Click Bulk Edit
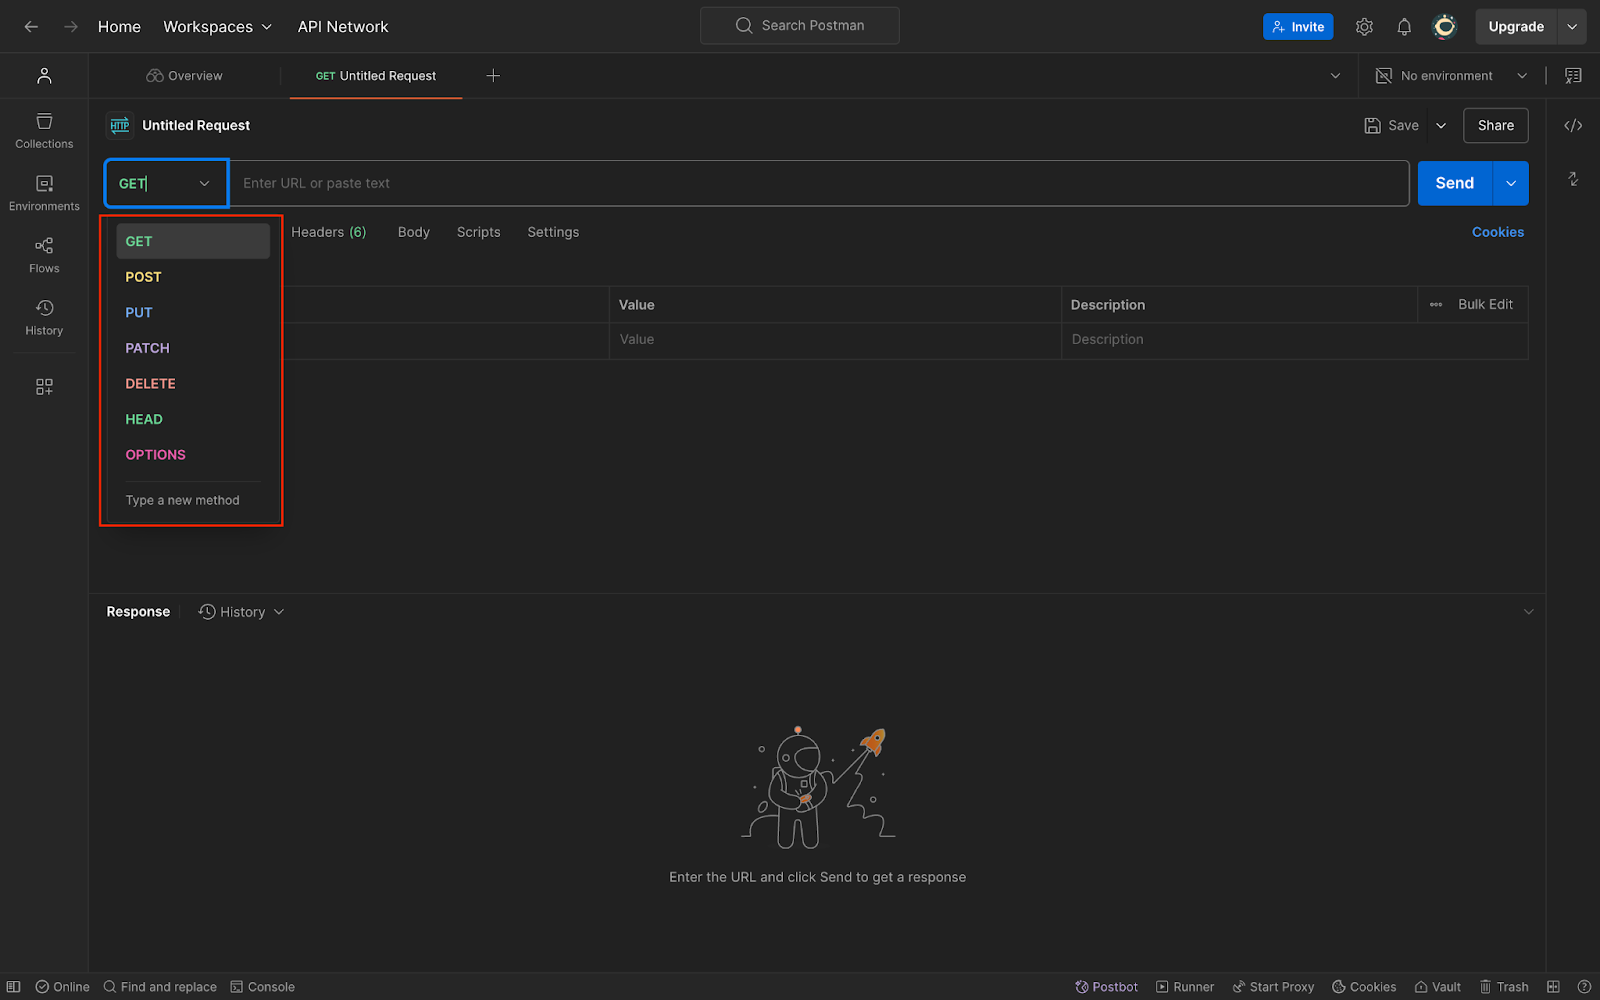 (x=1485, y=304)
